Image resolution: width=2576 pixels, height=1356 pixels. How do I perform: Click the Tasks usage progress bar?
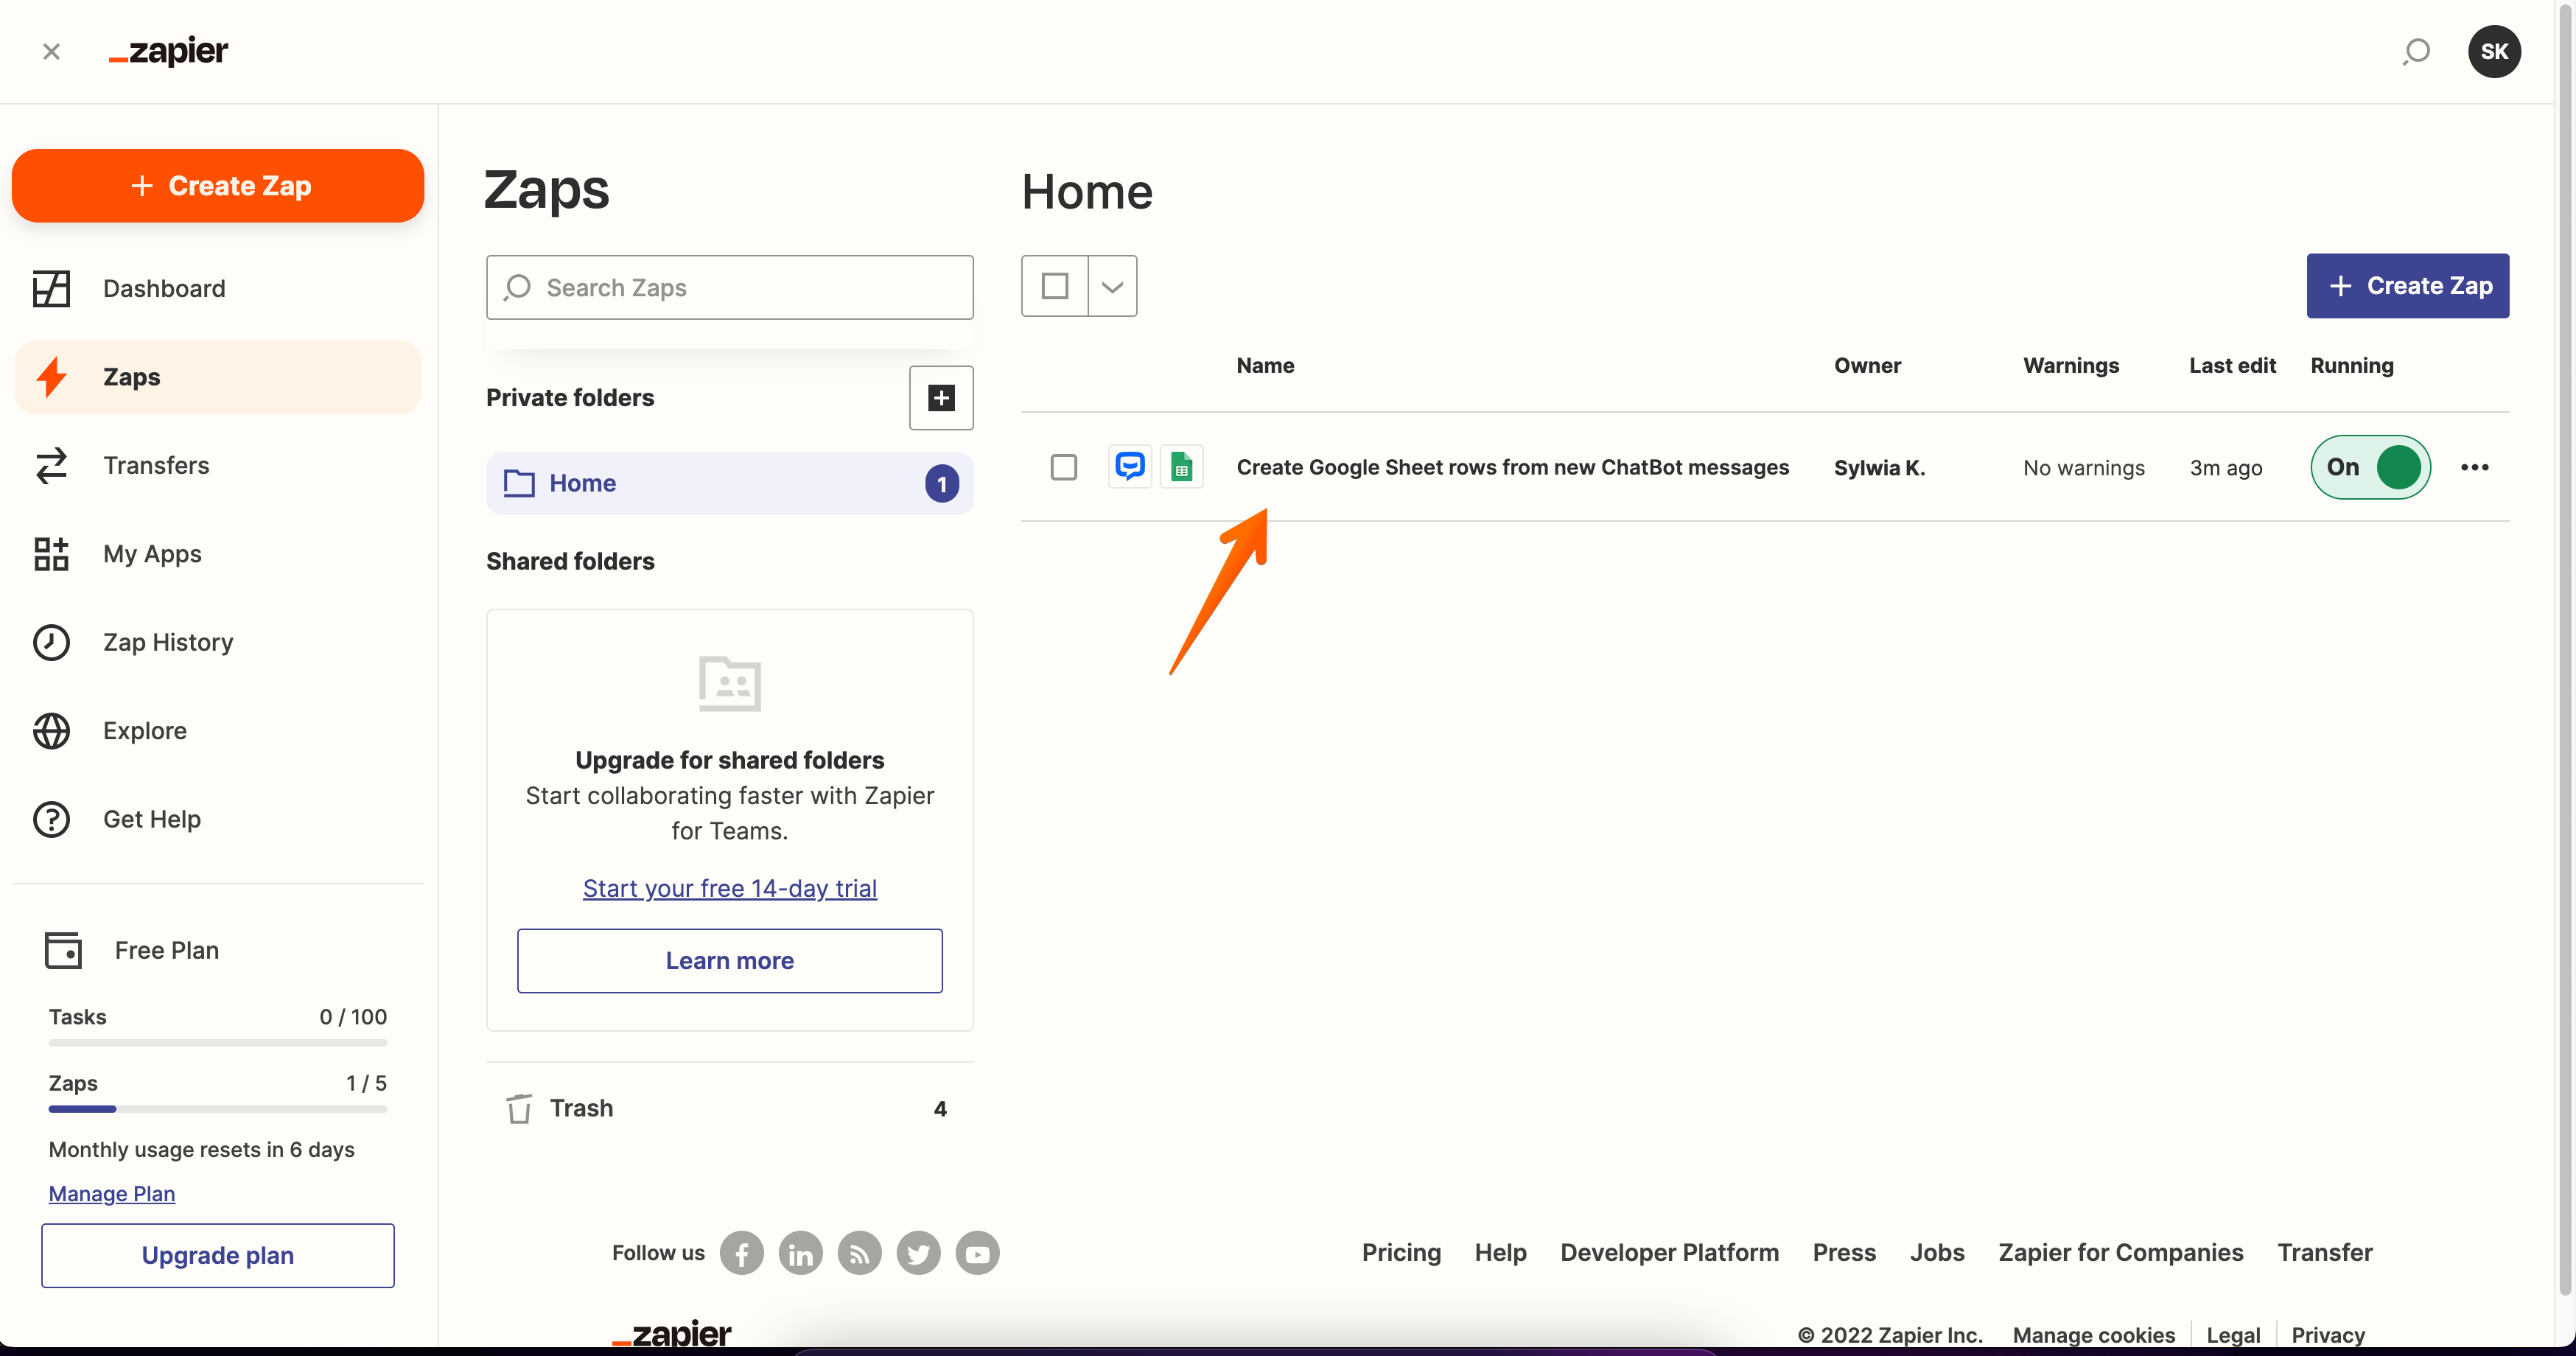[x=218, y=1043]
